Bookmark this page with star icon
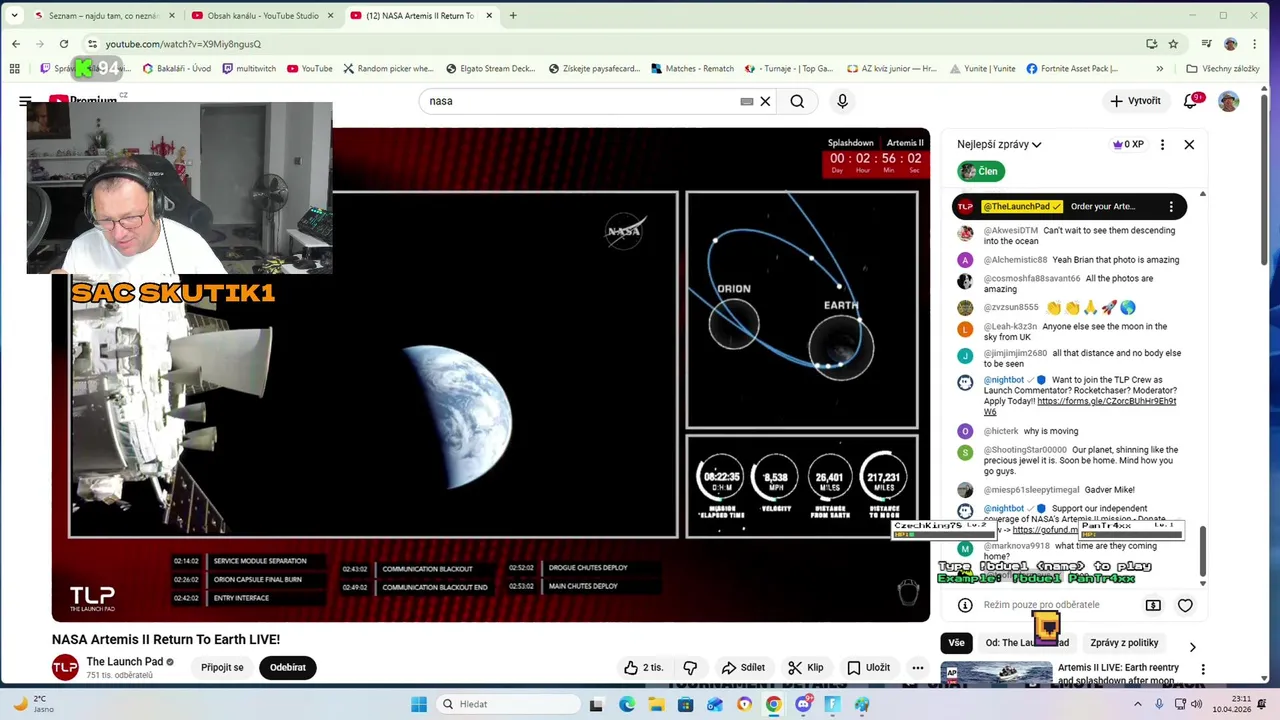The image size is (1280, 720). click(1173, 44)
